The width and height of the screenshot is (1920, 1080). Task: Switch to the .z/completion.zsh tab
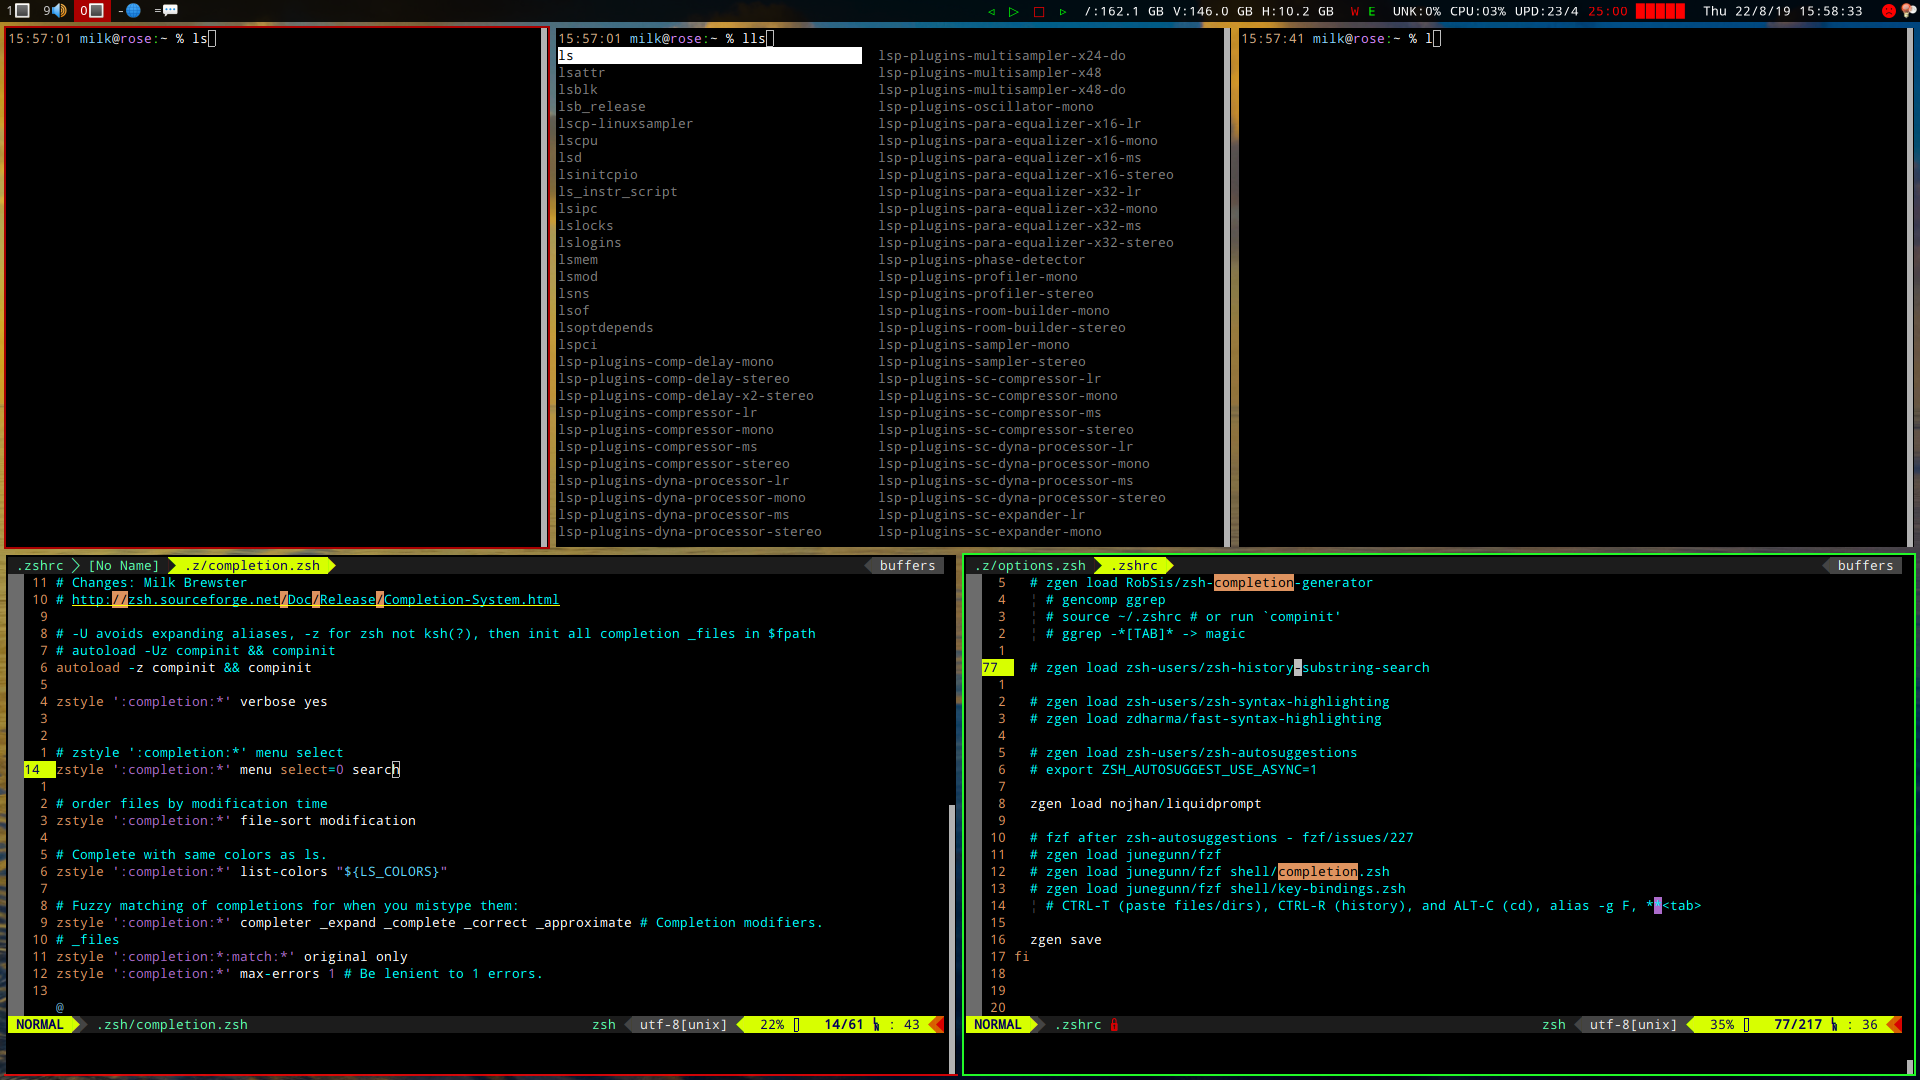[250, 565]
